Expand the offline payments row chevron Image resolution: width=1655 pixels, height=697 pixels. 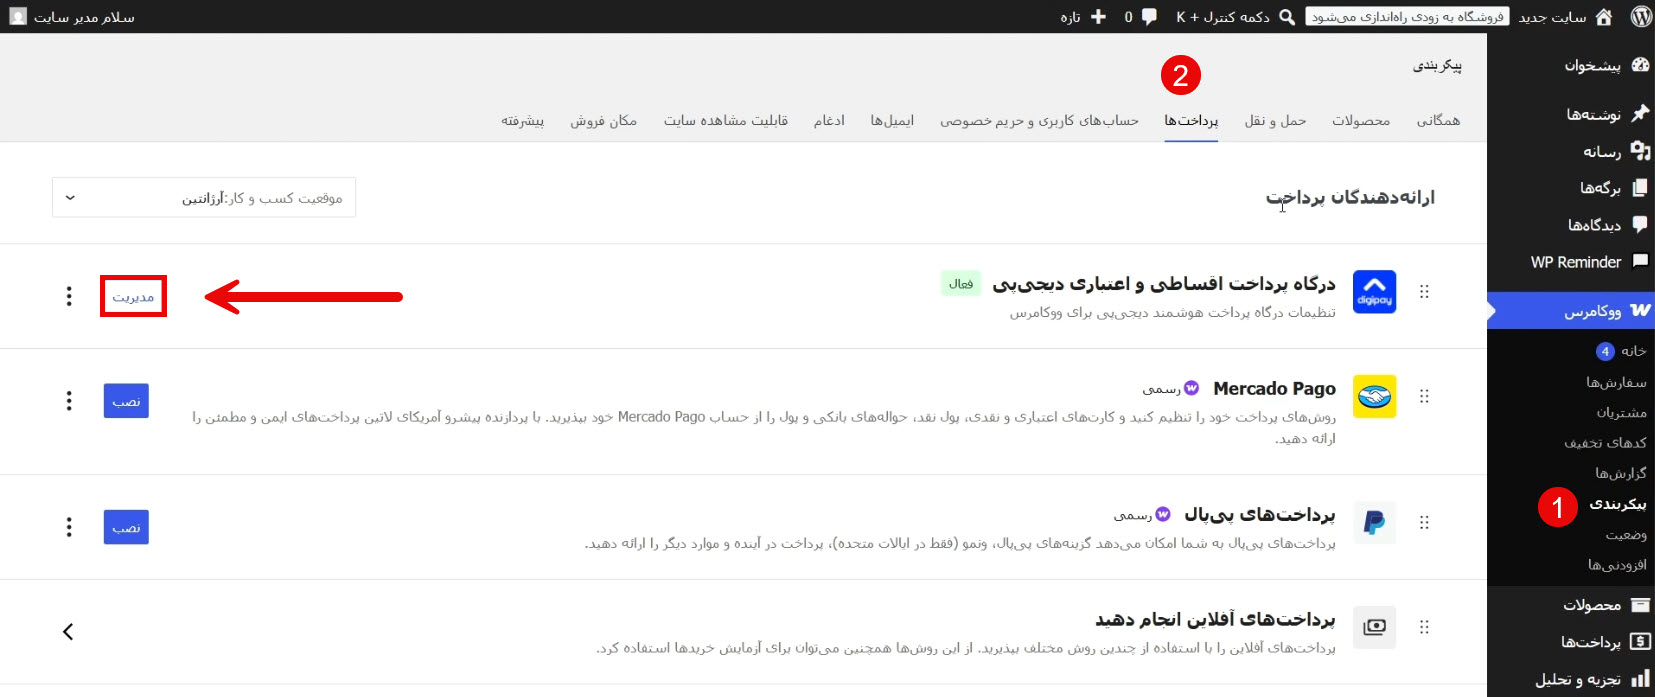pyautogui.click(x=68, y=632)
